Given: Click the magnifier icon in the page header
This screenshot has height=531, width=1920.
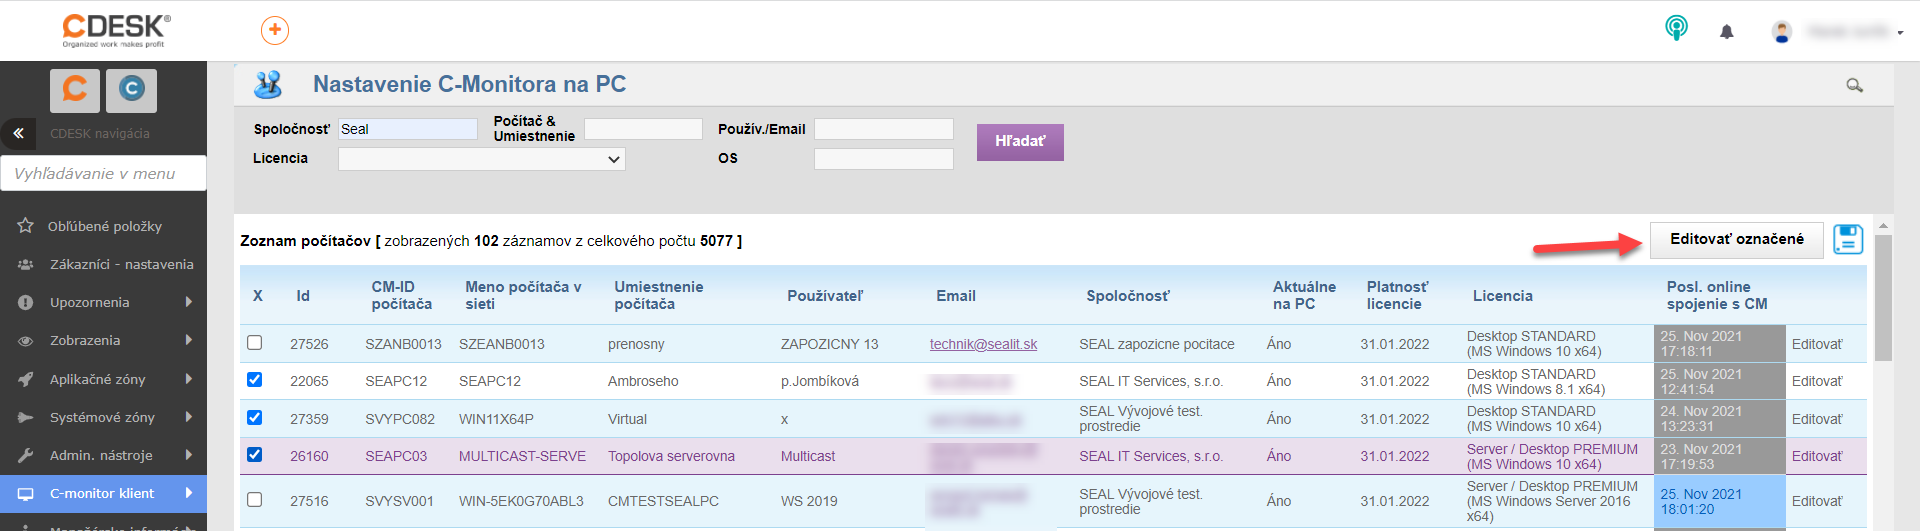Looking at the screenshot, I should point(1854,86).
